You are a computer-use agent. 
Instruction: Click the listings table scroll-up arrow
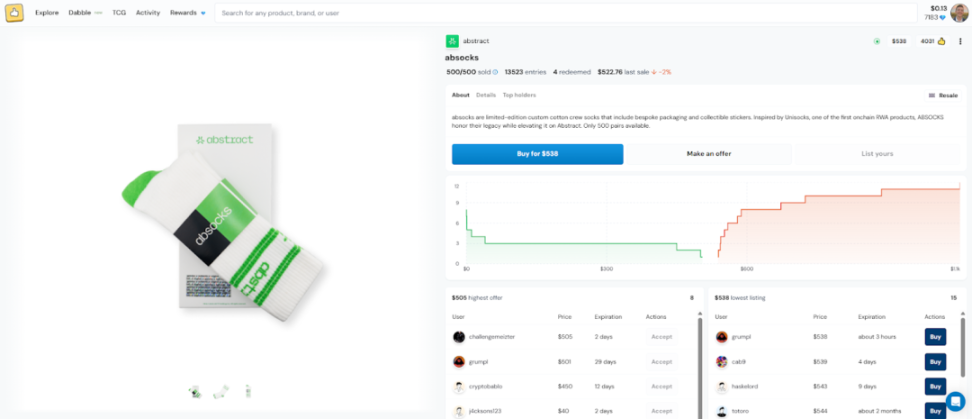click(x=963, y=314)
